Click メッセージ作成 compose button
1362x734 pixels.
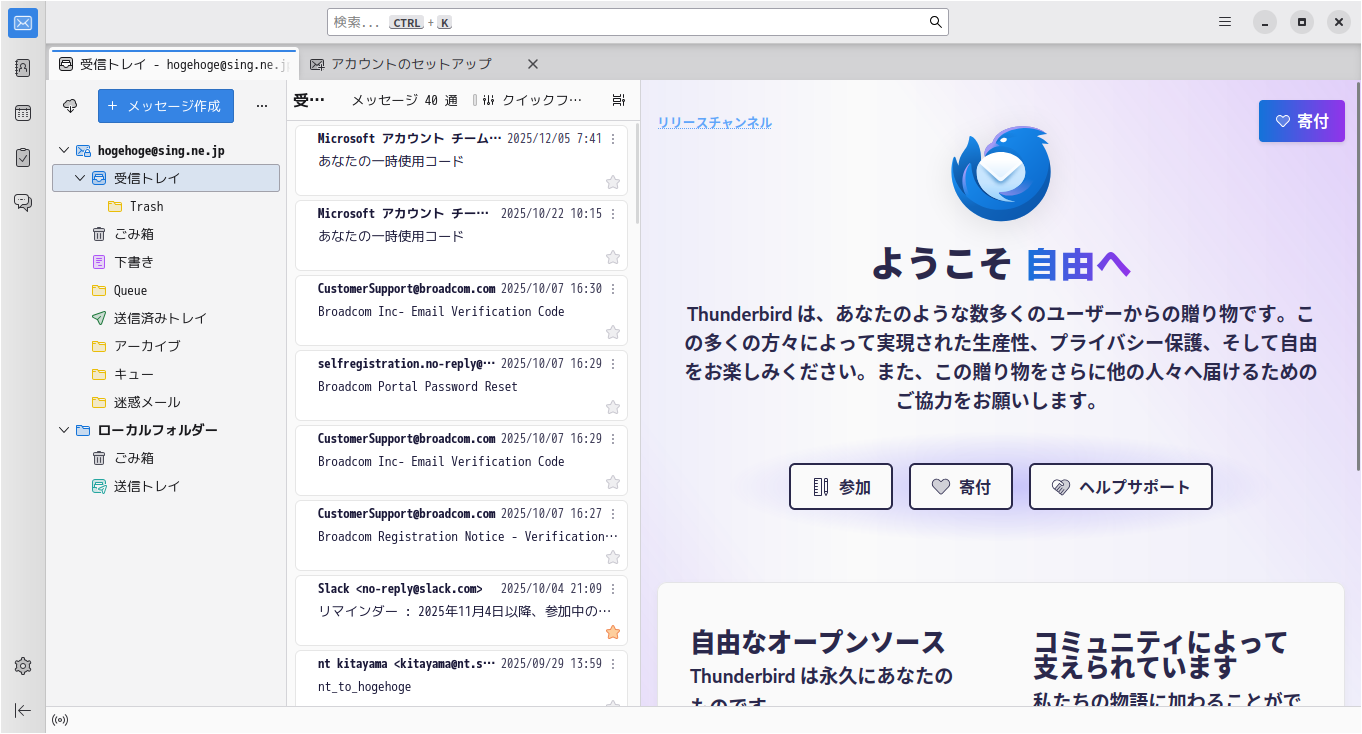click(166, 106)
